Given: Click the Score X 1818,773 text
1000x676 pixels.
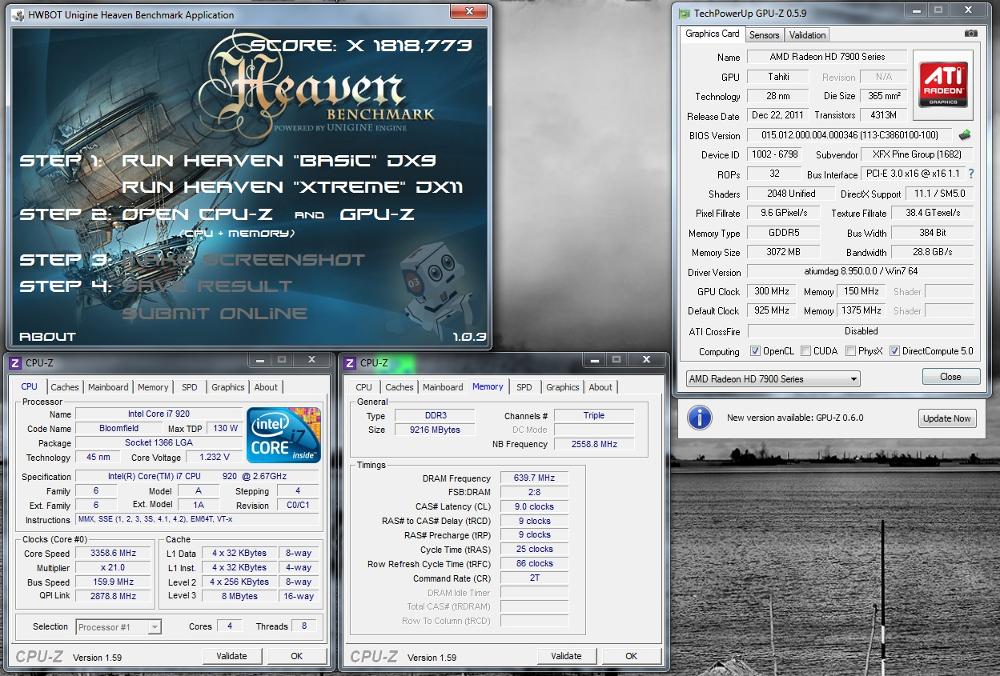Looking at the screenshot, I should (361, 45).
